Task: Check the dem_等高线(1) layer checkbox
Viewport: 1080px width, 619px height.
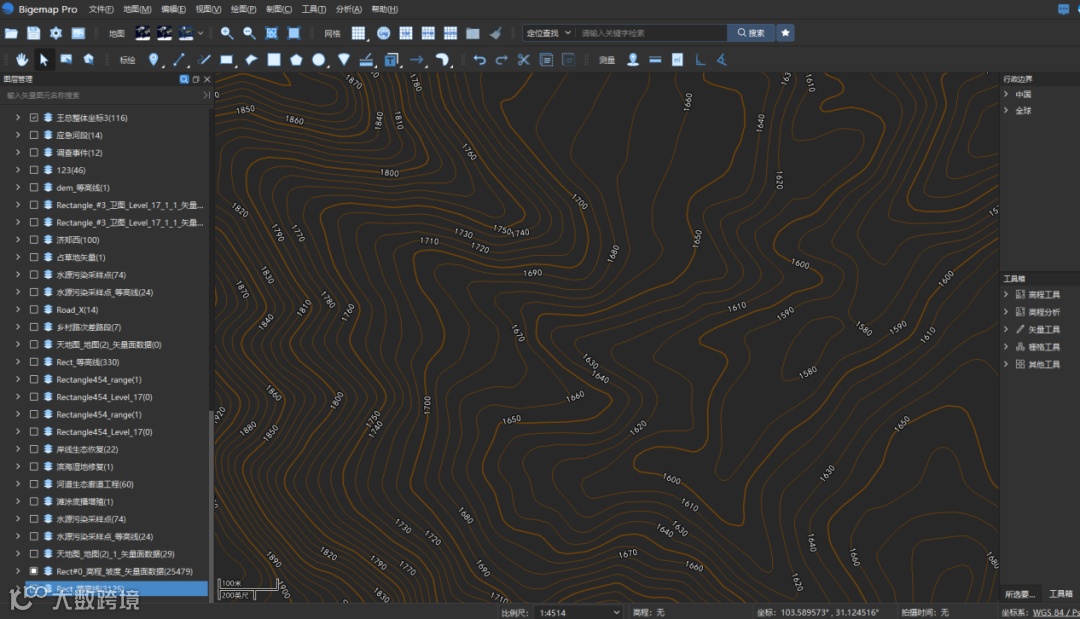Action: (x=34, y=187)
